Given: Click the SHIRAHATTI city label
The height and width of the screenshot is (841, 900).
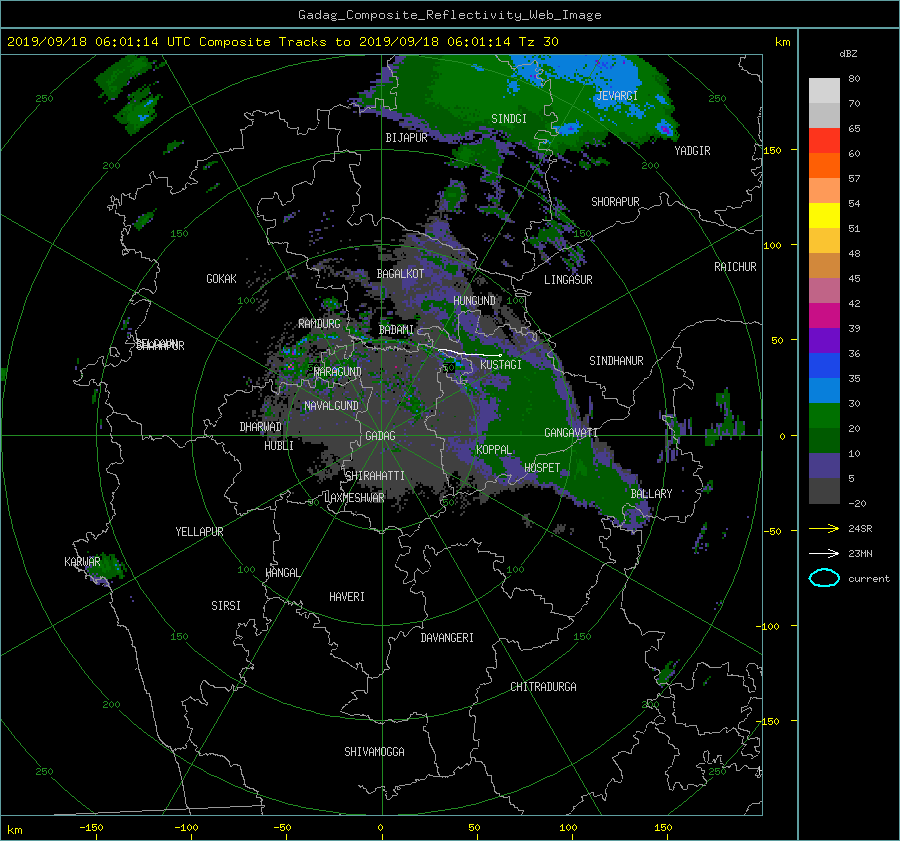Looking at the screenshot, I should (x=375, y=476).
